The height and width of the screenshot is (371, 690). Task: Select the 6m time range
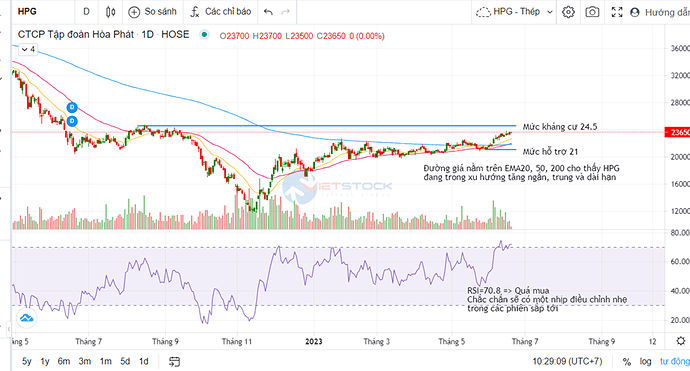[64, 361]
